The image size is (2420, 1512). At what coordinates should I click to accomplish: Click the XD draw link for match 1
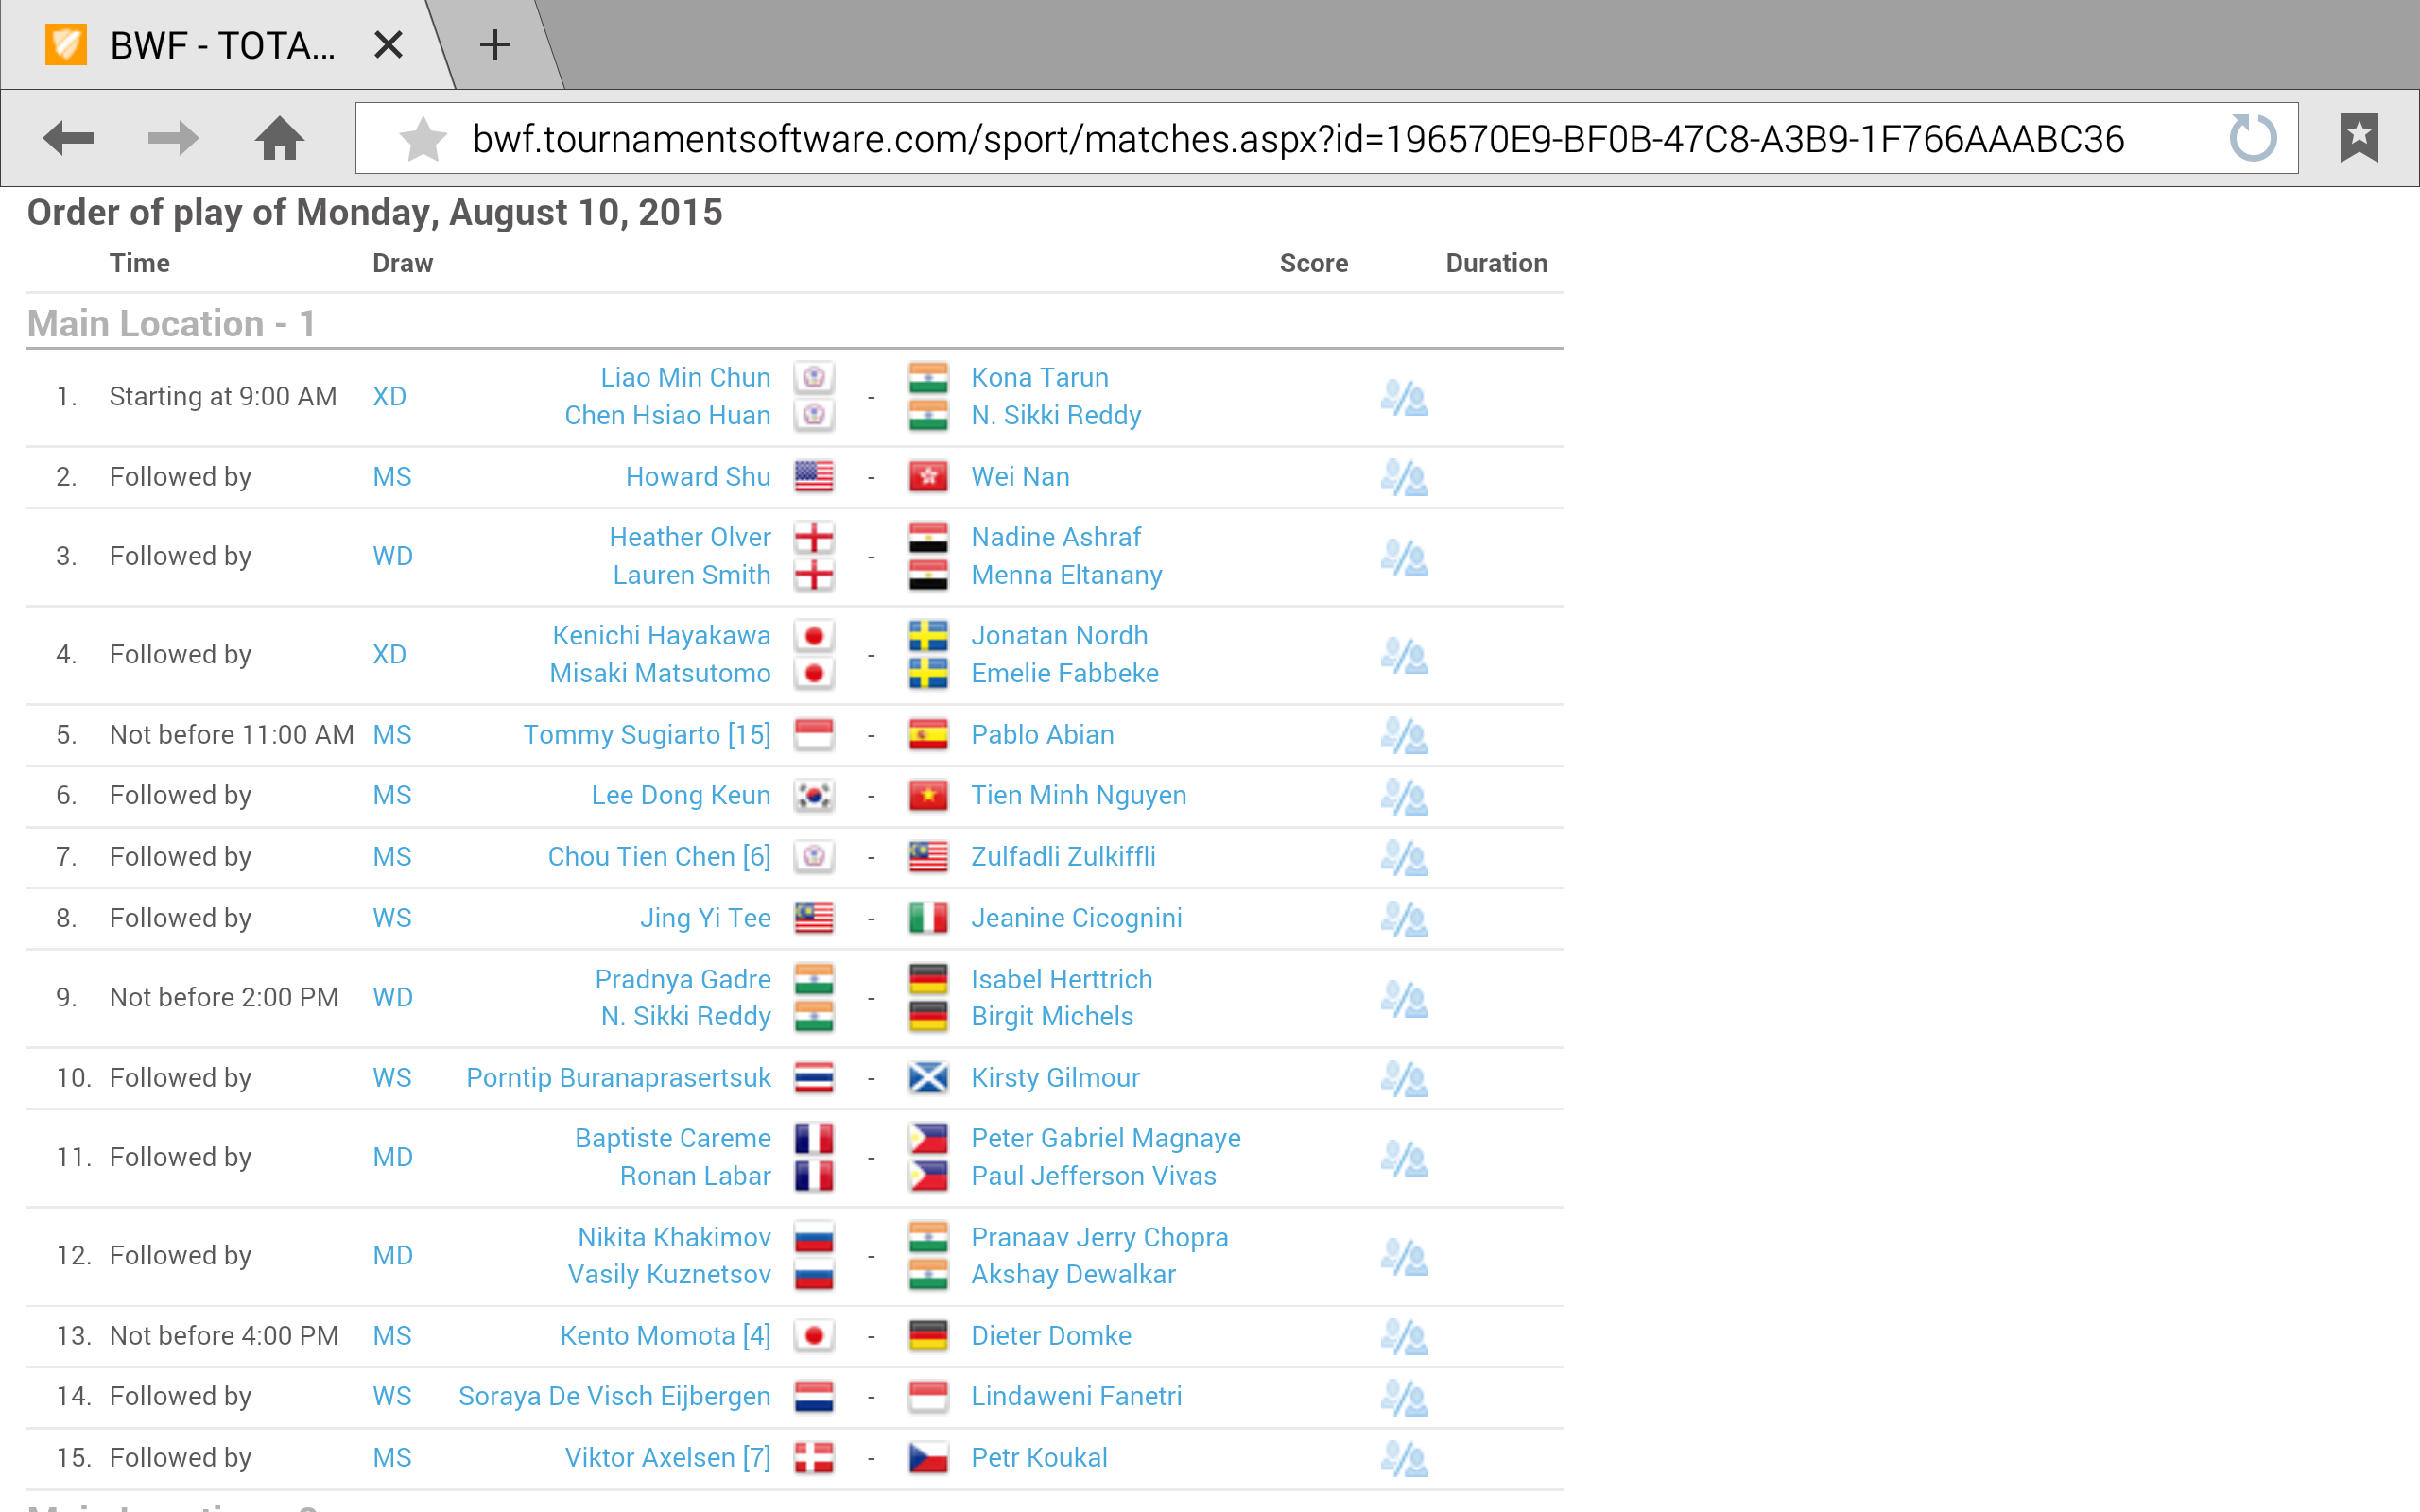(x=389, y=397)
